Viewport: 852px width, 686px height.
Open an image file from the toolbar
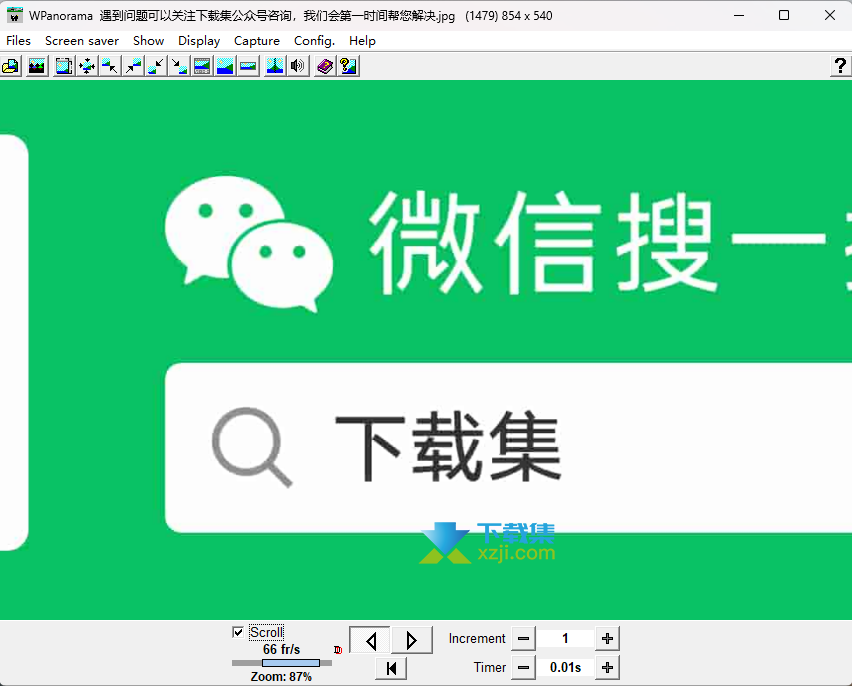[x=10, y=66]
